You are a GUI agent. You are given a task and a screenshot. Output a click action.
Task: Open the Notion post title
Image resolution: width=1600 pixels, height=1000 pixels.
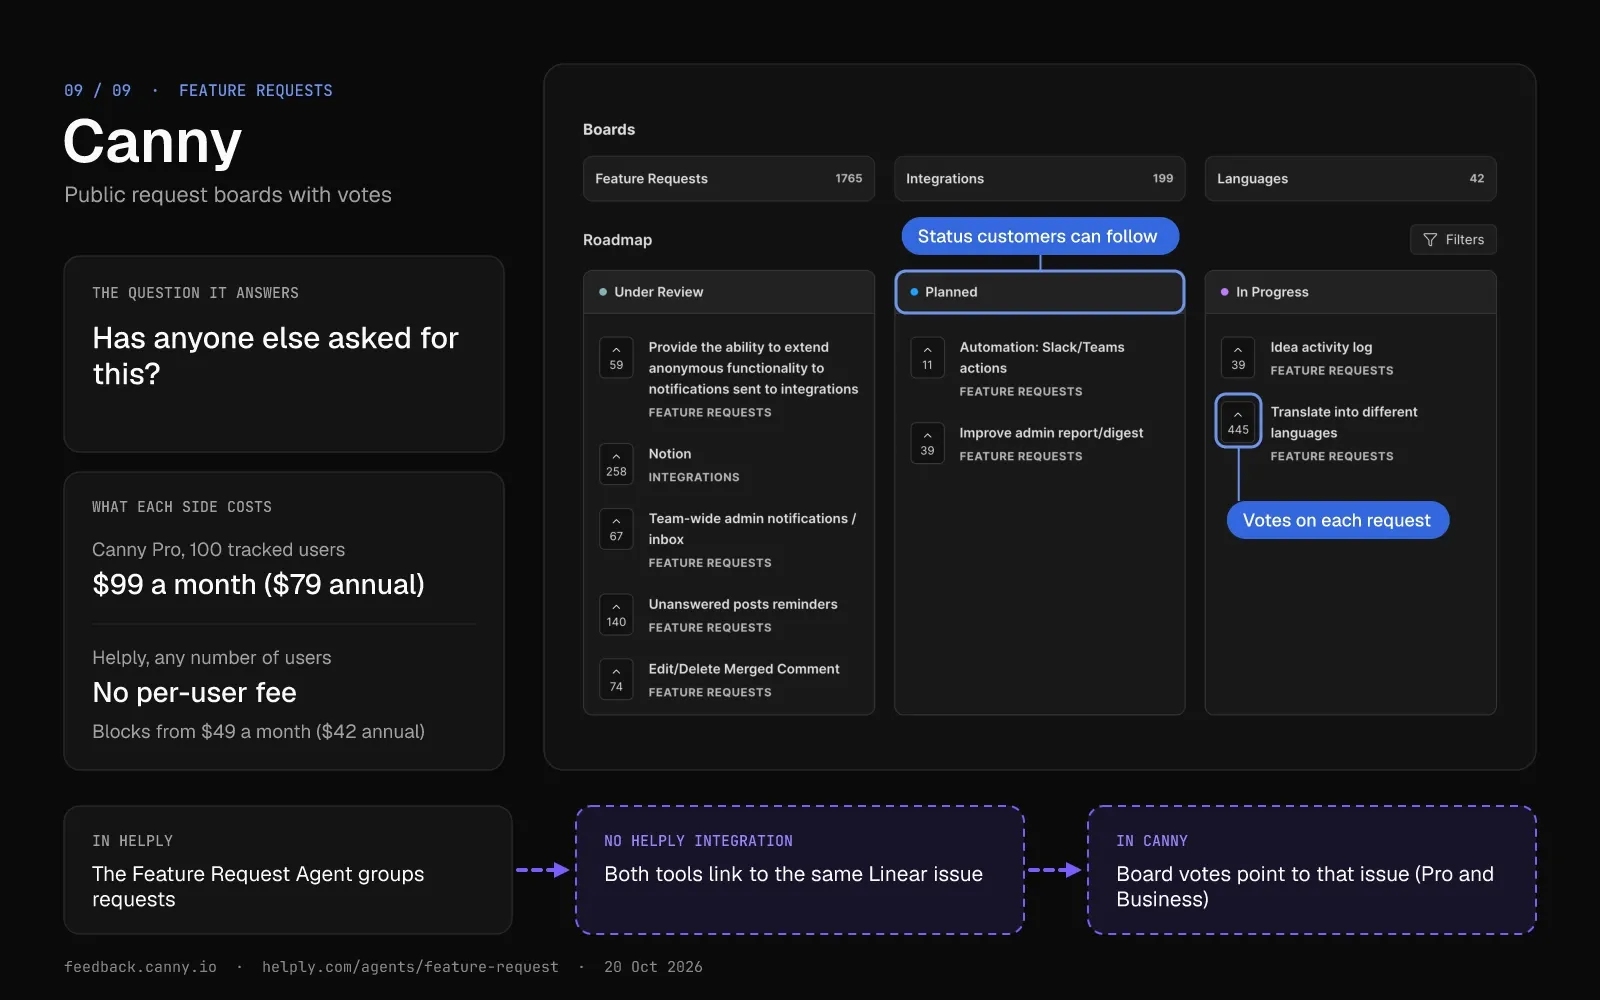670,454
